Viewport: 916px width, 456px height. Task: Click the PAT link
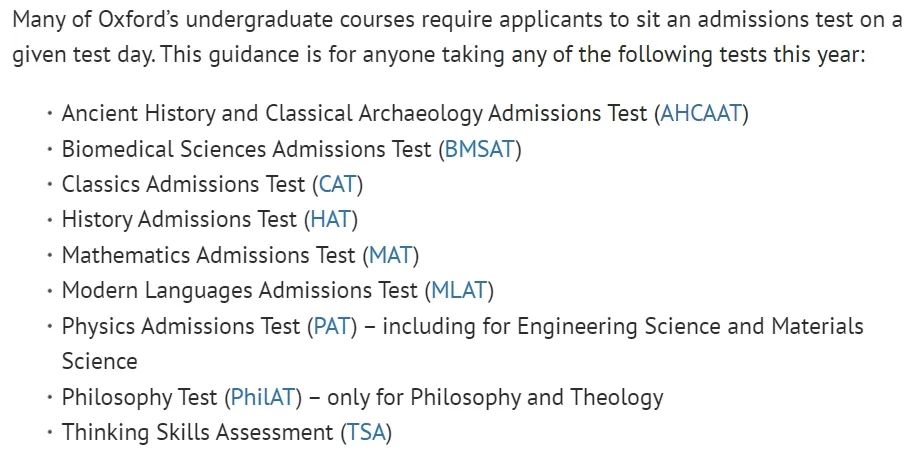tap(332, 326)
